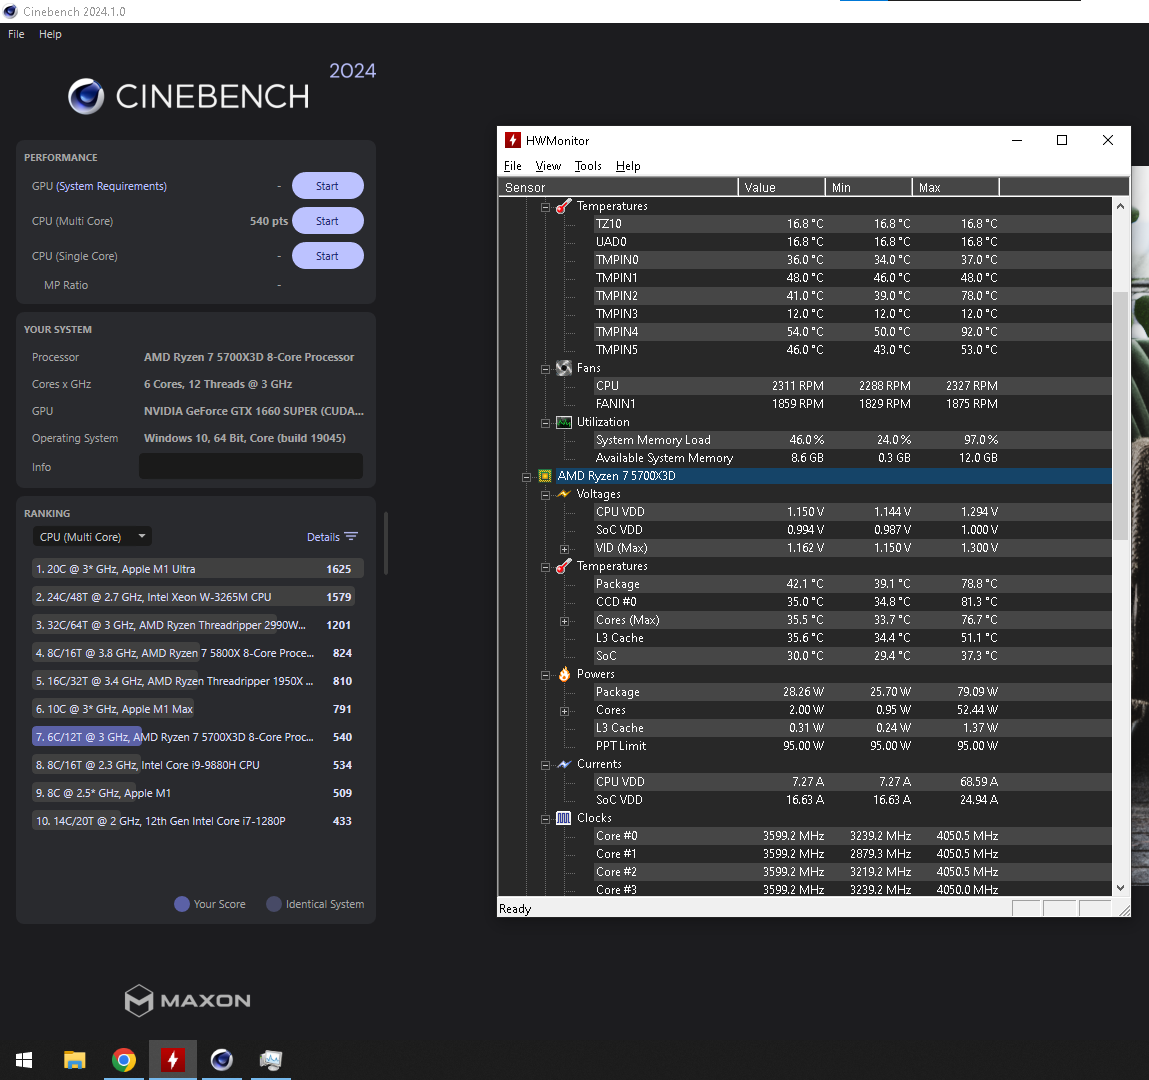Click the fan icon beside Fans
This screenshot has height=1080, width=1149.
pos(564,368)
